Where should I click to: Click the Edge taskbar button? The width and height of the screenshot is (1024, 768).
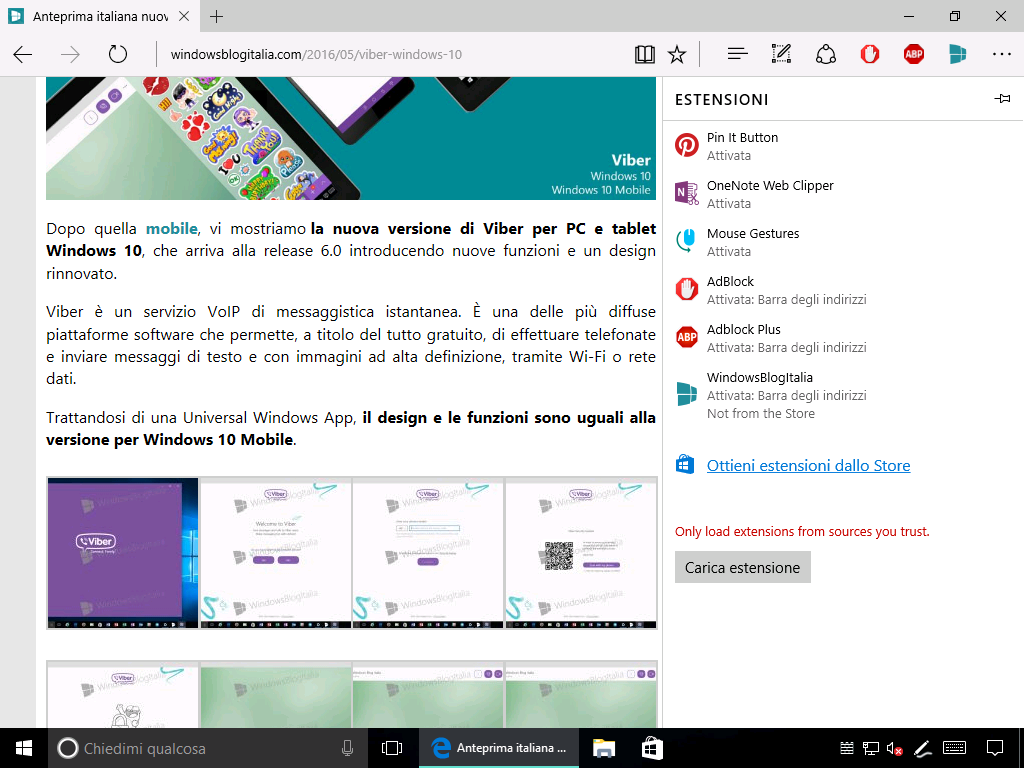tap(498, 748)
